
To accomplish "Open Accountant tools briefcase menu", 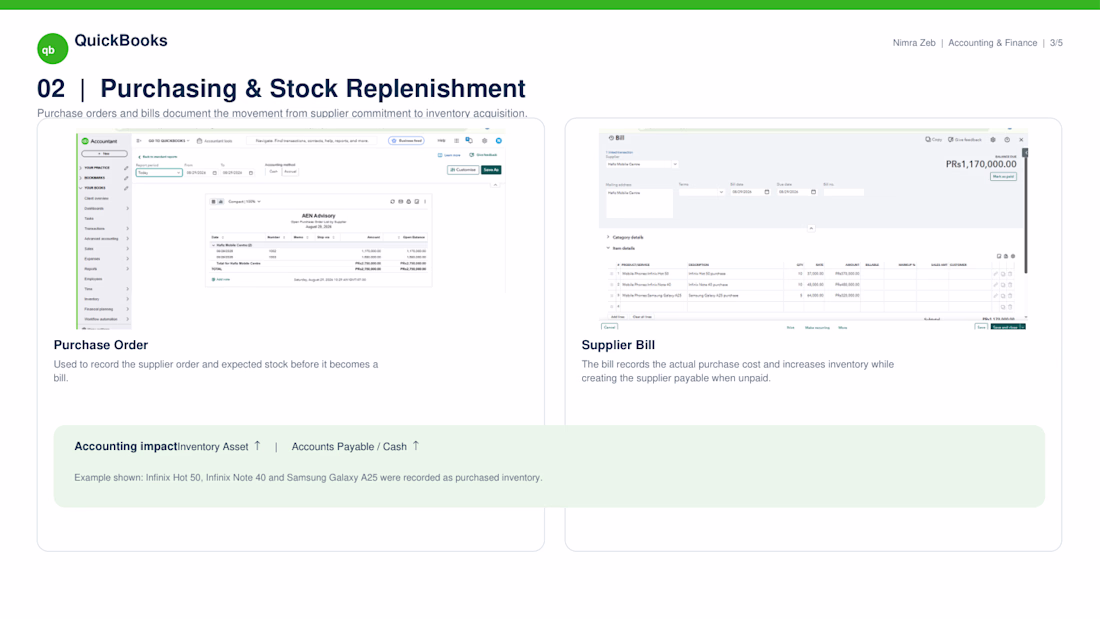I will click(x=215, y=140).
